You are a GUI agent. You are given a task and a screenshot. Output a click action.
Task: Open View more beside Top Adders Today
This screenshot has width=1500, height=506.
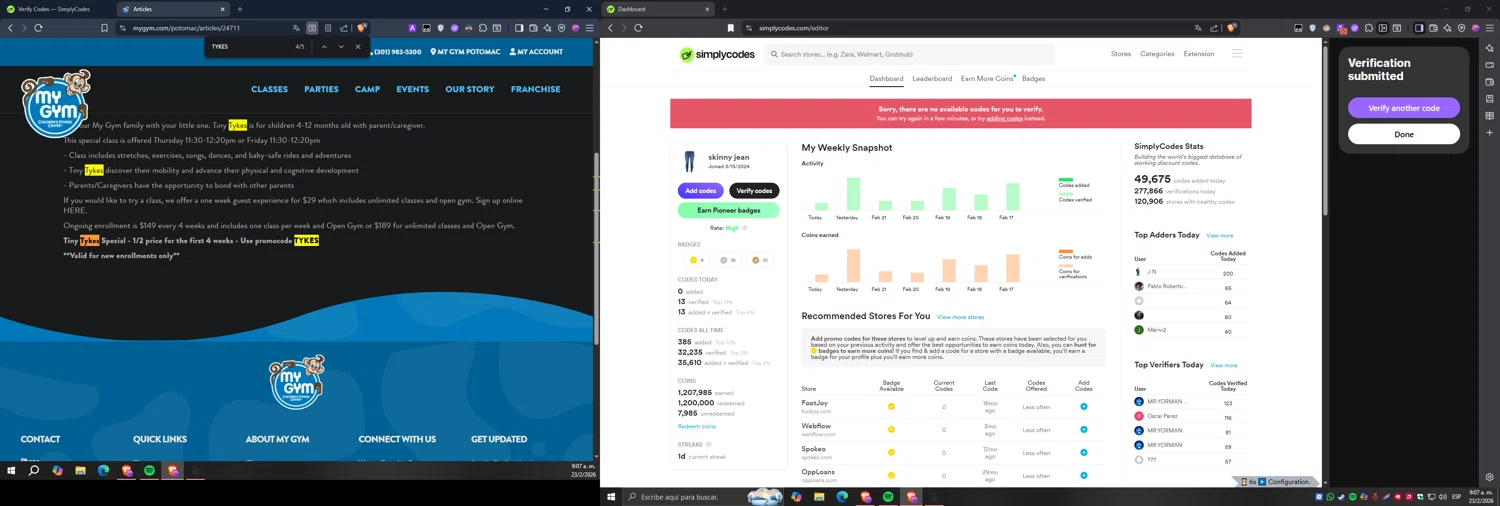(x=1220, y=236)
